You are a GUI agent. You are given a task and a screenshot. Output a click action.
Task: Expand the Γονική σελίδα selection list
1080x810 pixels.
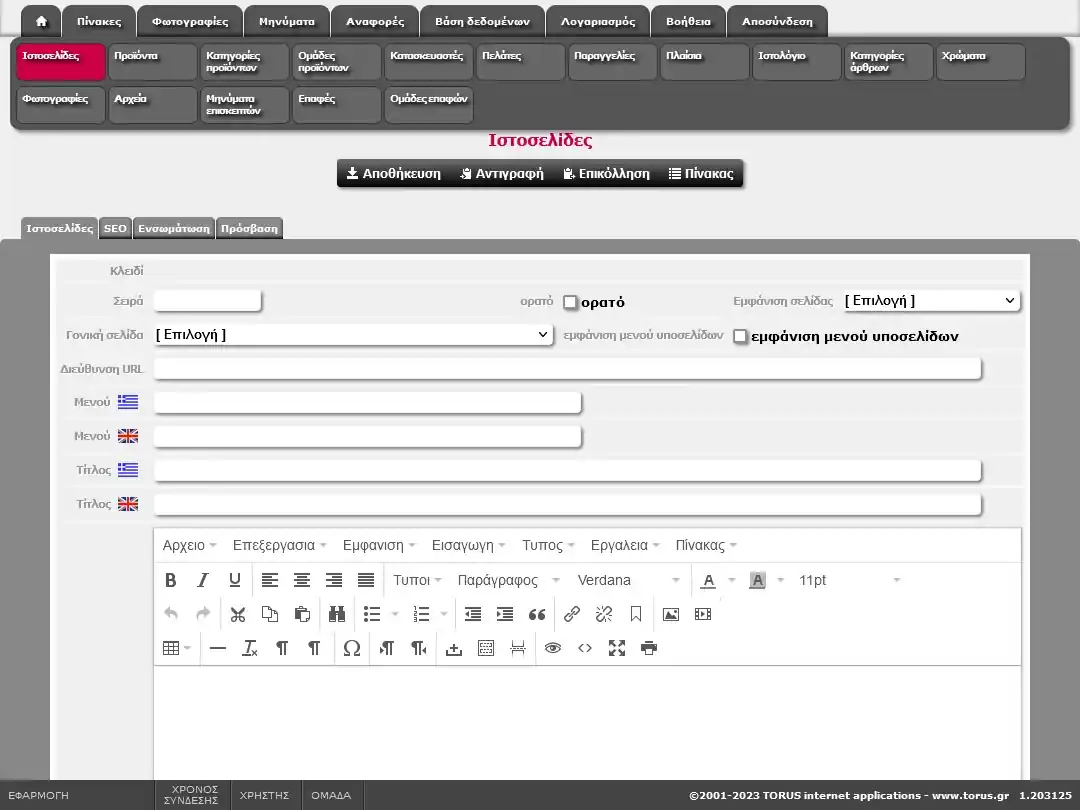tap(353, 334)
